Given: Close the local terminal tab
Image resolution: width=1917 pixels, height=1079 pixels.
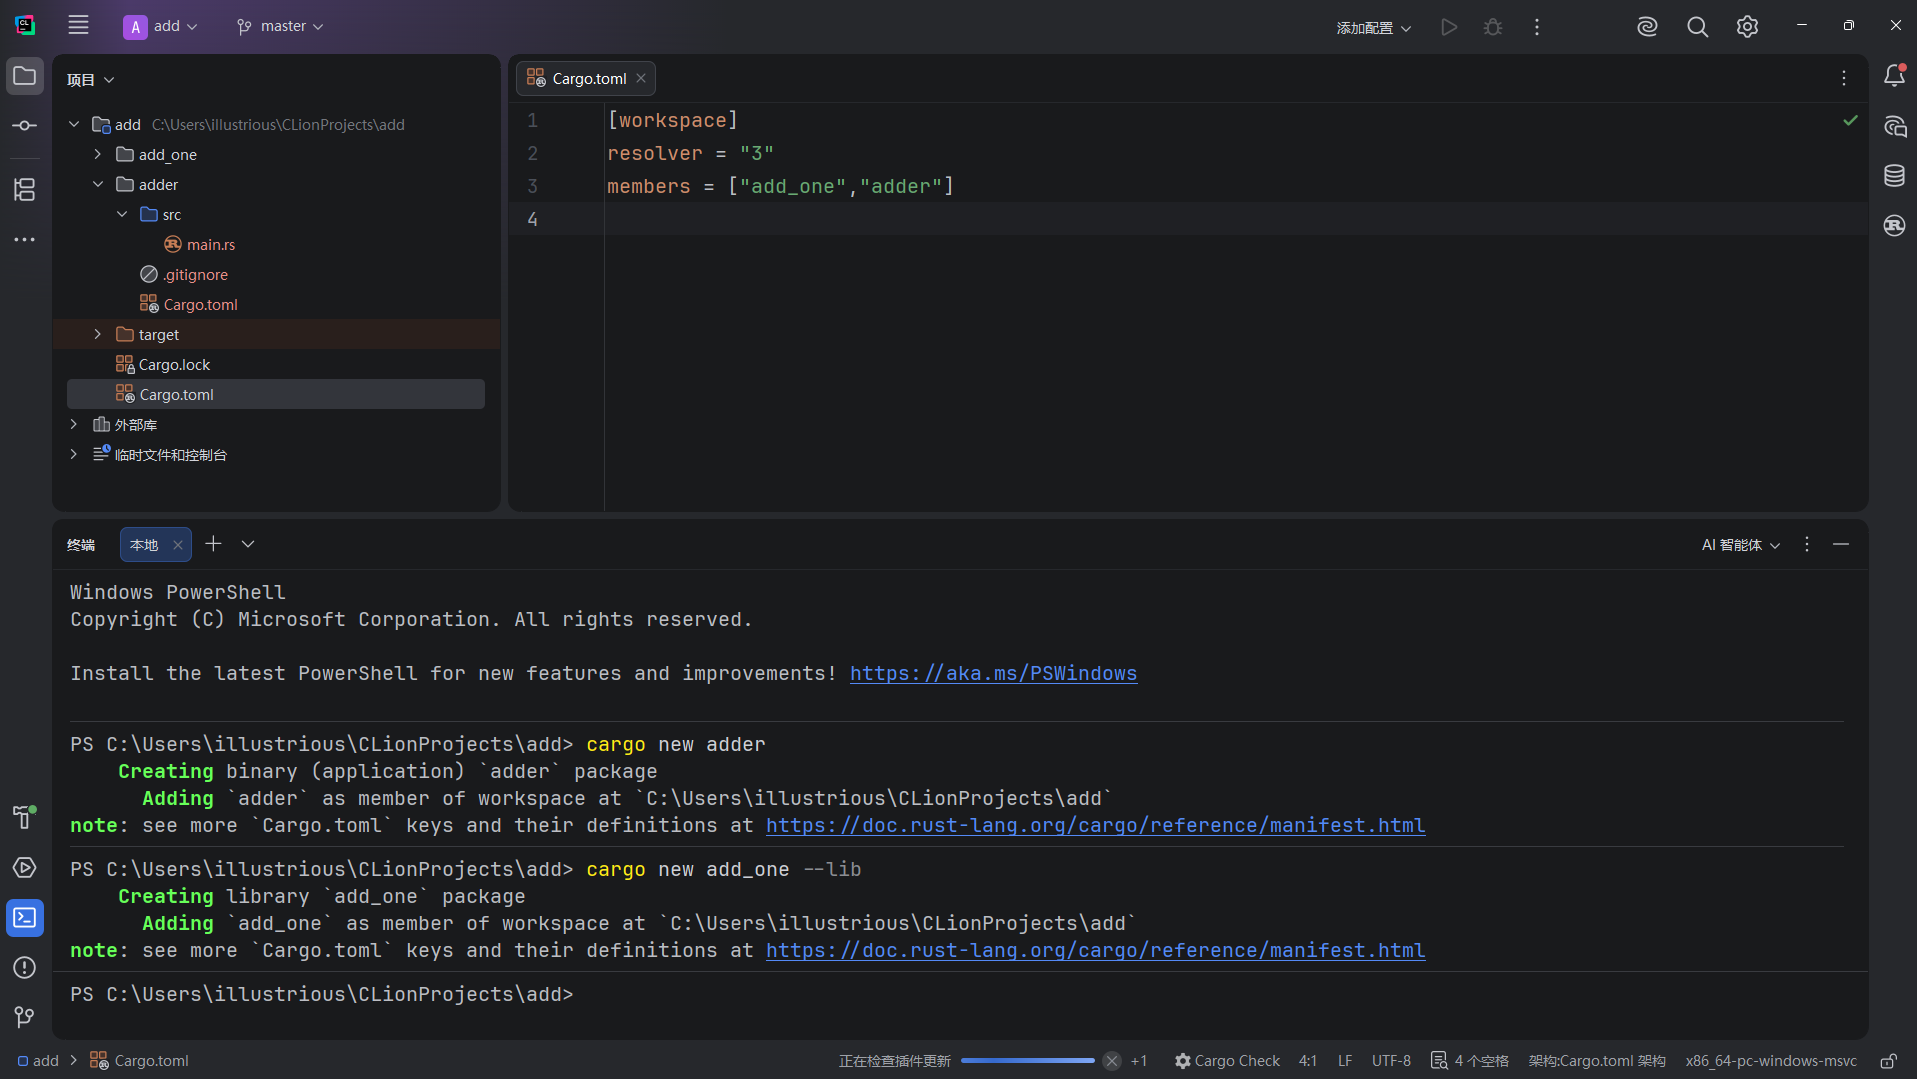Looking at the screenshot, I should (178, 545).
